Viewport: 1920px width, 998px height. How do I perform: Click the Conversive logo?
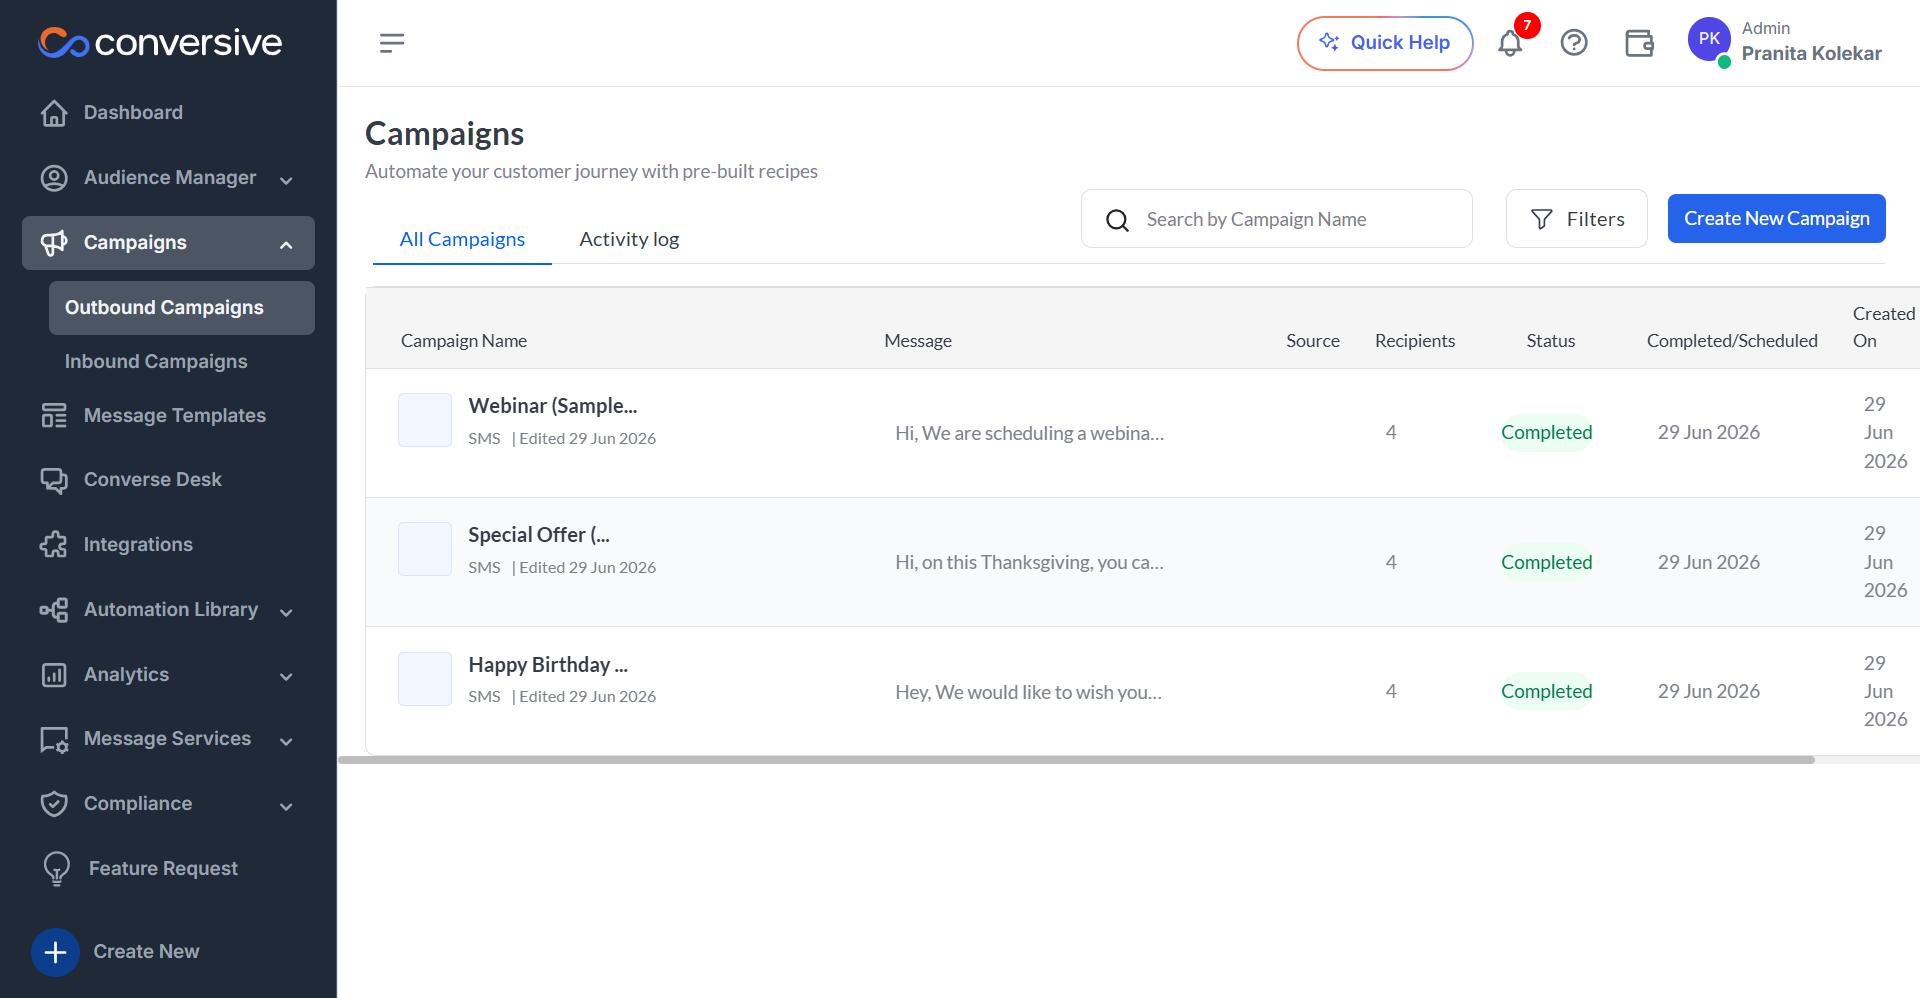pos(160,43)
